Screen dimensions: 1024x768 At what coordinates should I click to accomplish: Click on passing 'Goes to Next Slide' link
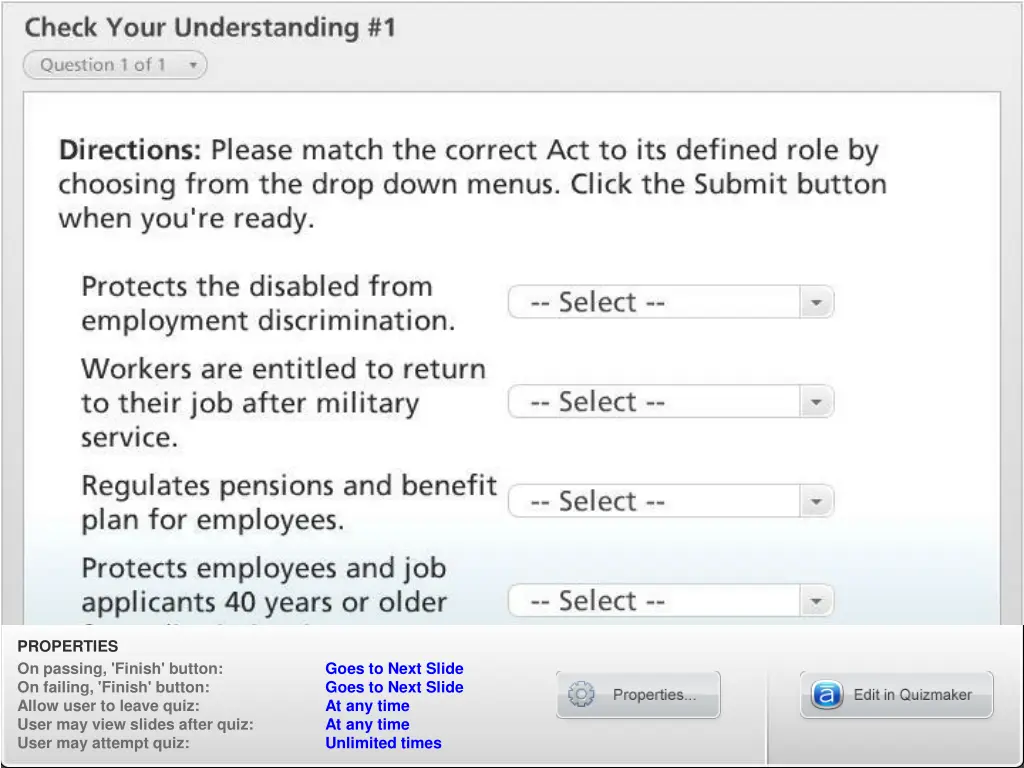click(394, 668)
